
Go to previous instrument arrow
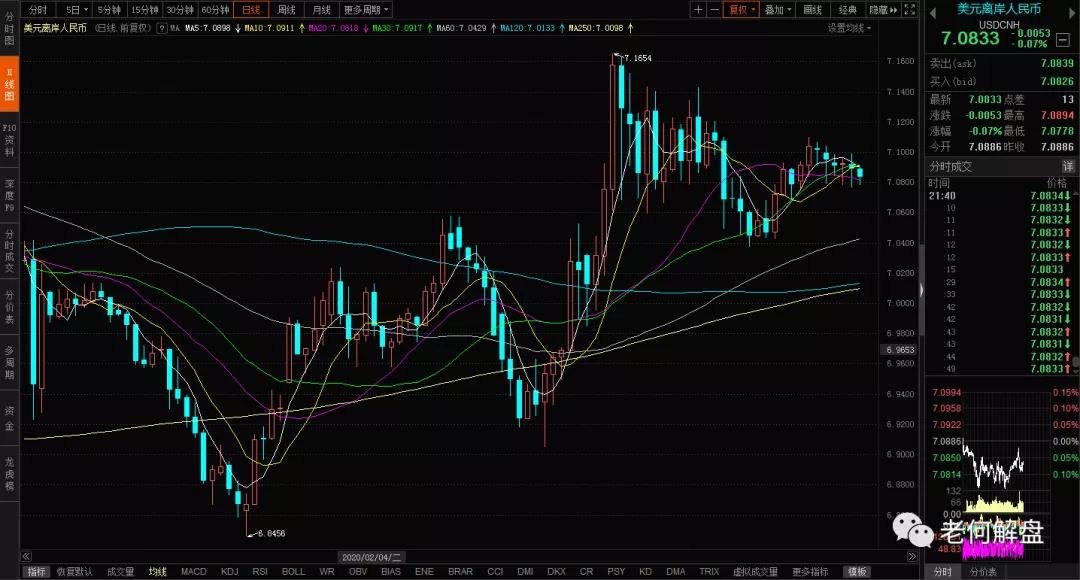coord(933,13)
